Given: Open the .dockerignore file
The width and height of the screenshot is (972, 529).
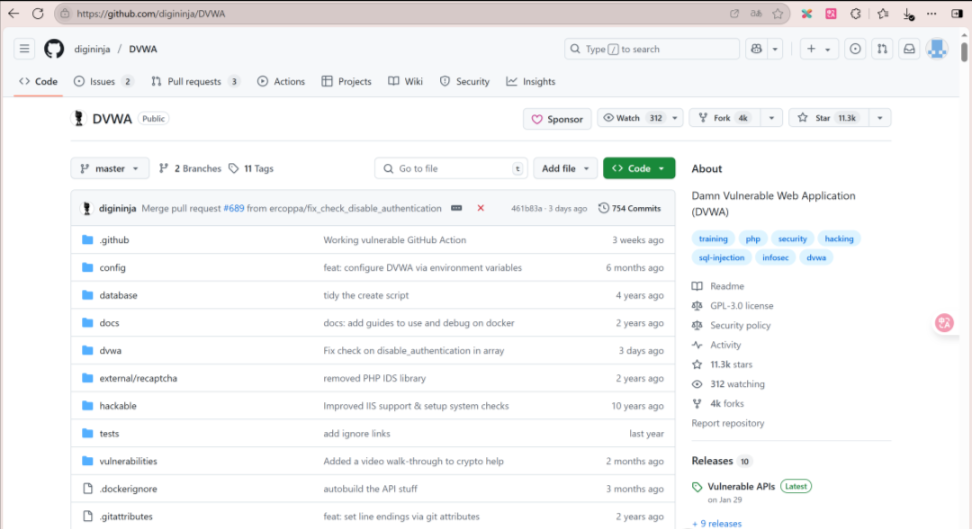Looking at the screenshot, I should tap(128, 489).
